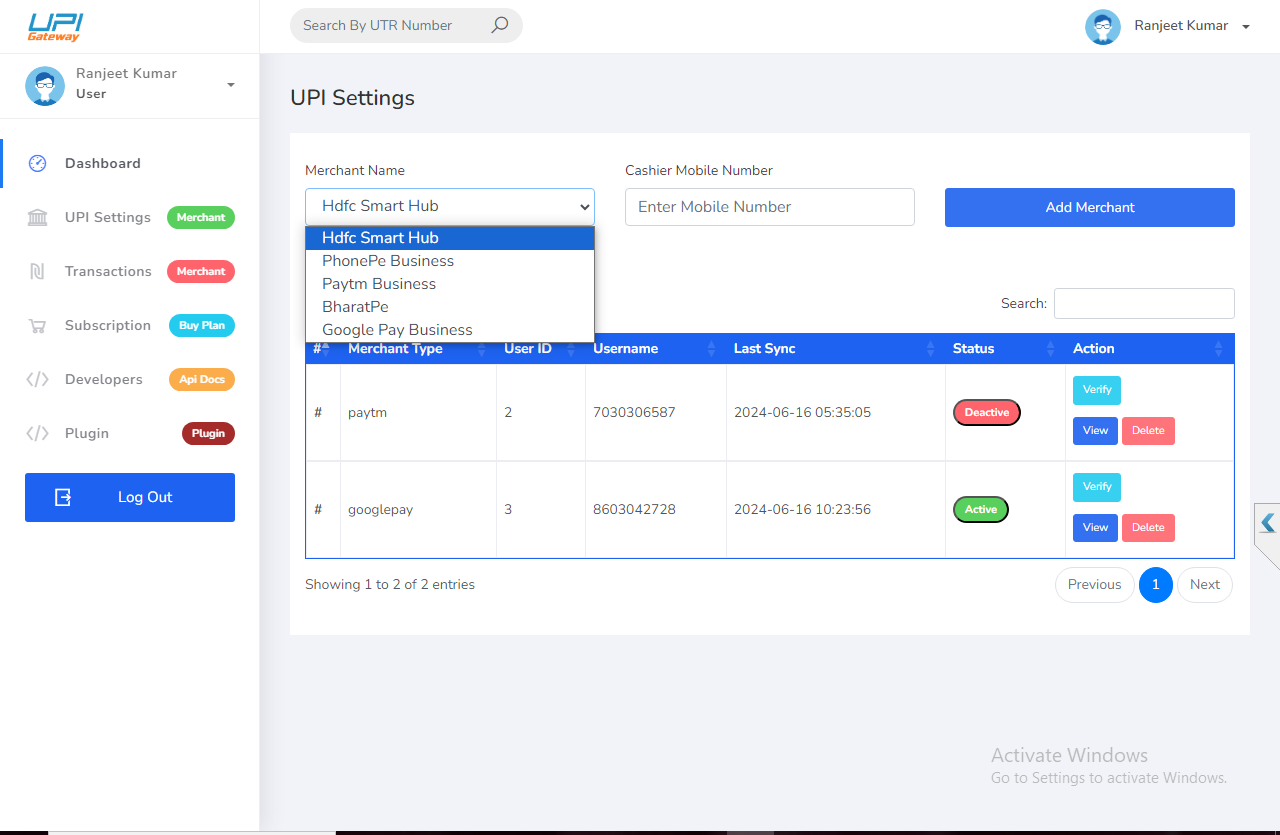Click the Api Docs badge
The width and height of the screenshot is (1280, 835).
[202, 379]
